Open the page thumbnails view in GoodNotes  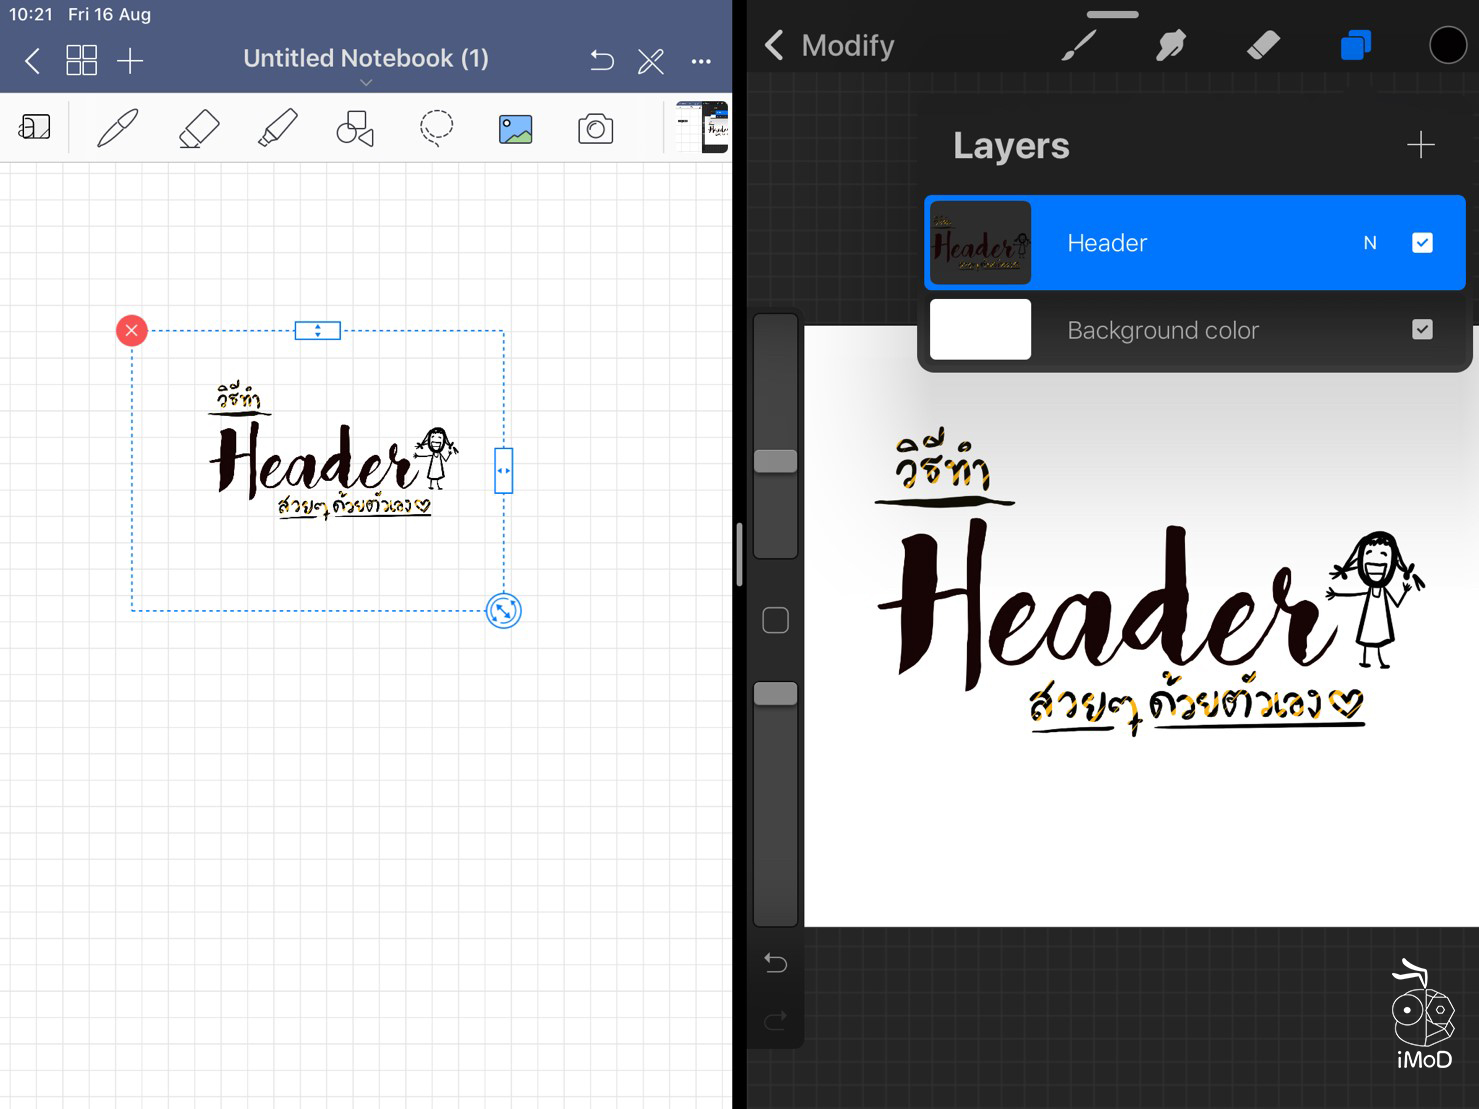[82, 60]
